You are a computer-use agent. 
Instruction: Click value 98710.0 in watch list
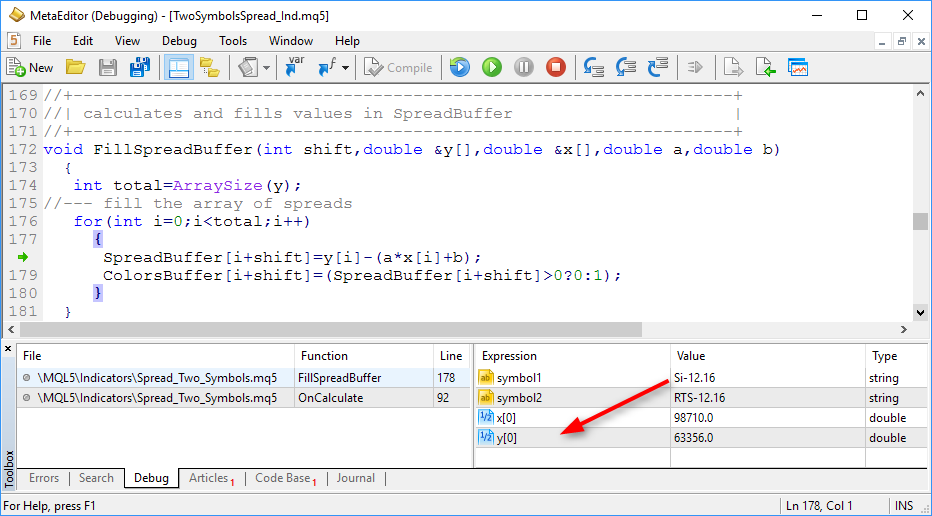tap(694, 418)
